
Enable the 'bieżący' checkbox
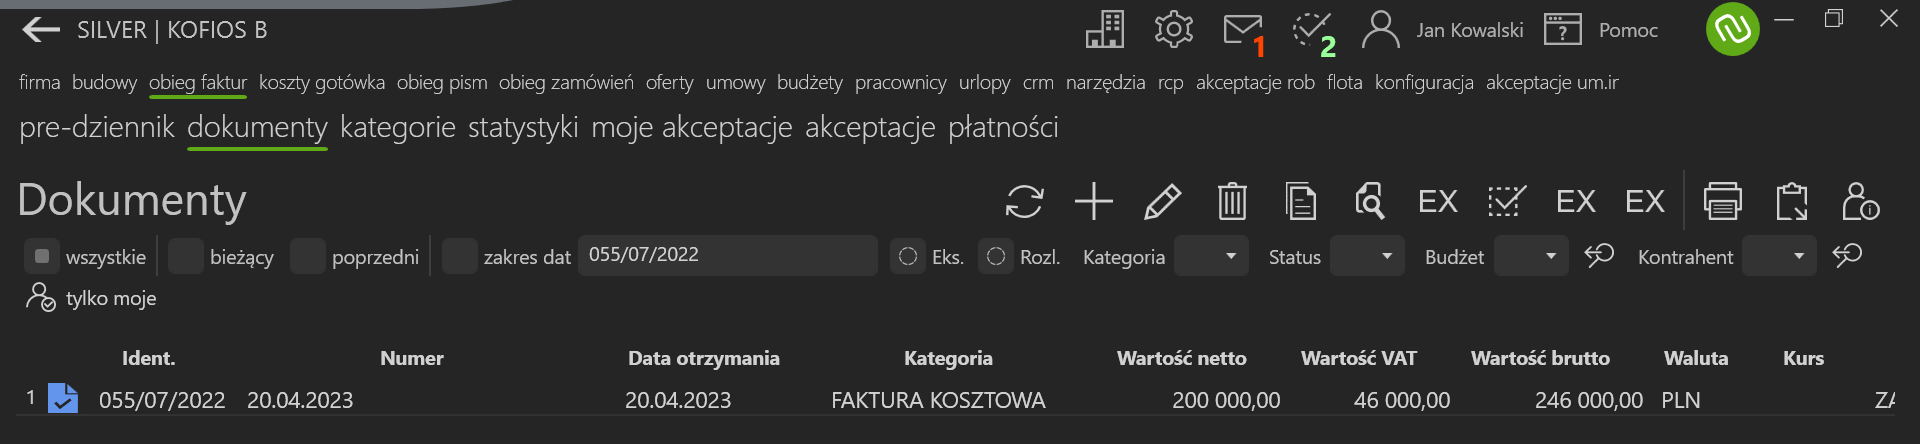tap(186, 256)
